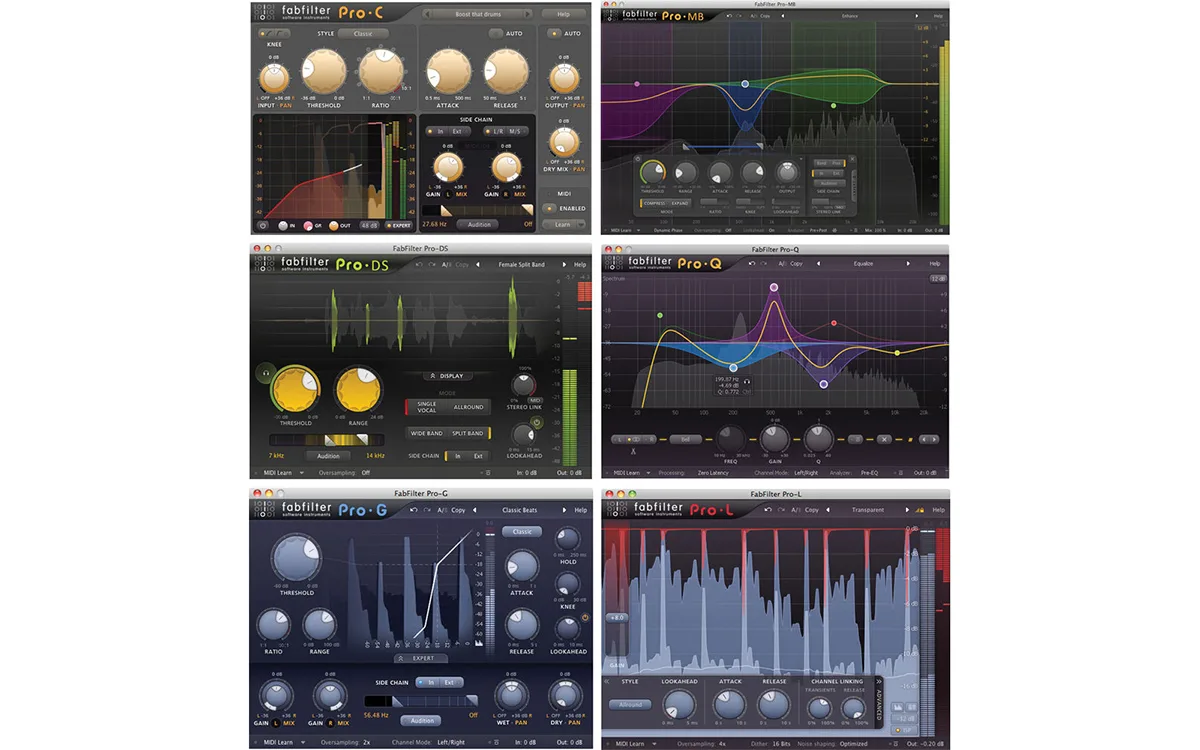The height and width of the screenshot is (750, 1200).
Task: Select Ext side chain in Pro-G
Action: (449, 682)
